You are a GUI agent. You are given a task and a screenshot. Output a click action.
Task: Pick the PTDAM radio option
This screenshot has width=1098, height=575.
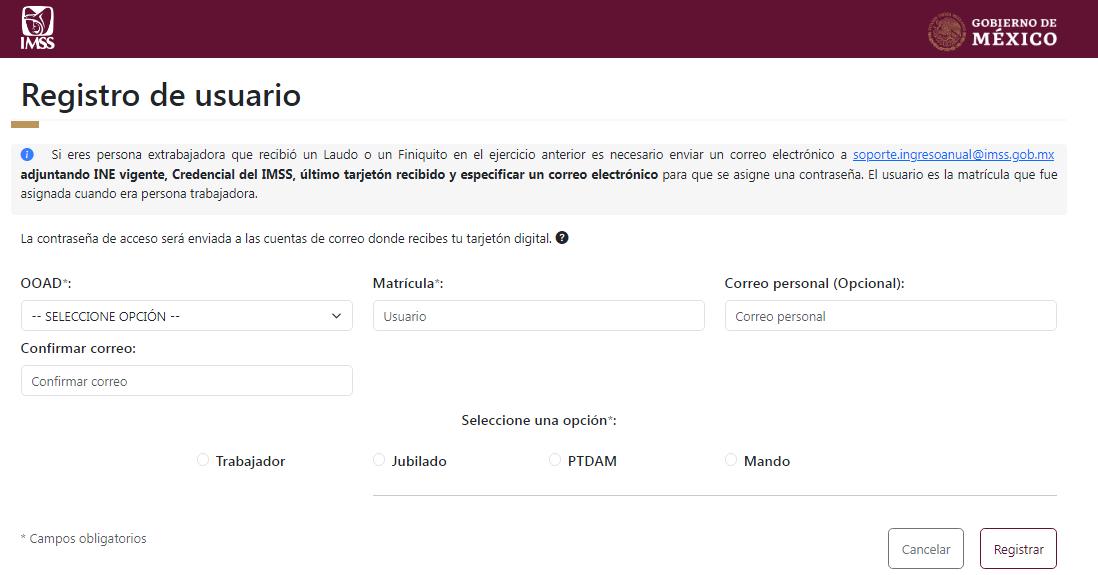[x=555, y=460]
